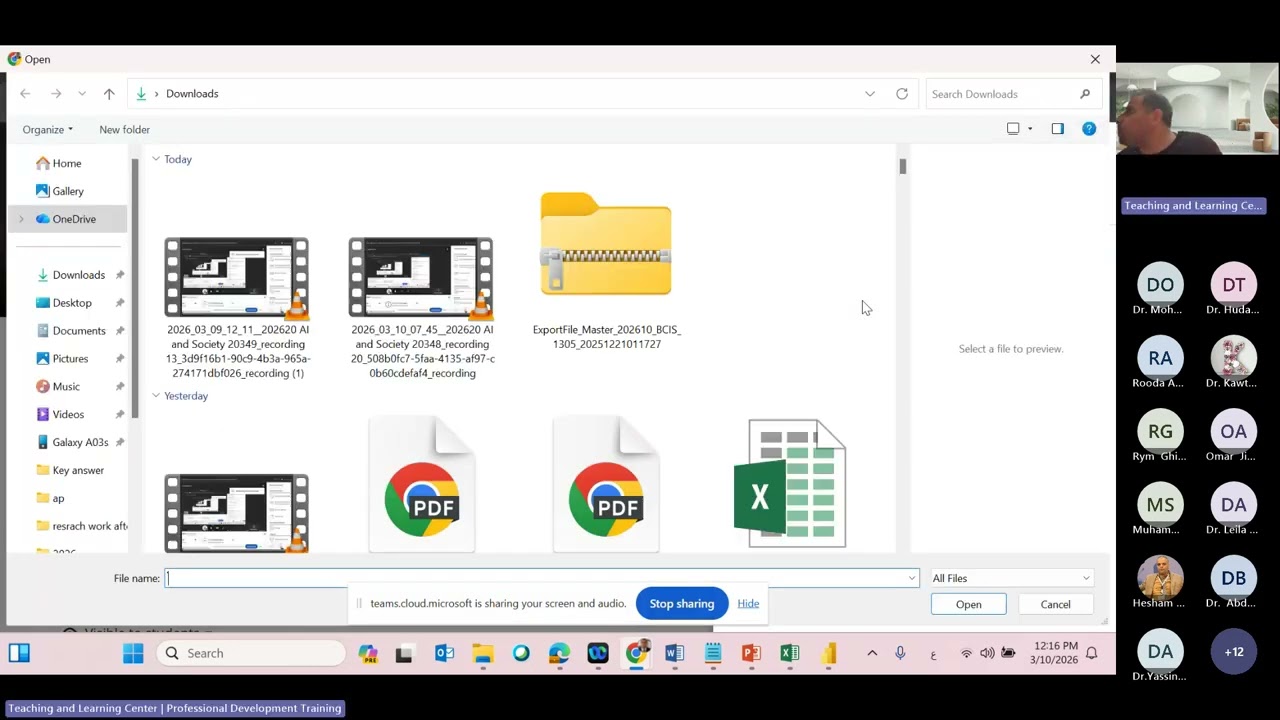Show hidden system tray icons
This screenshot has width=1280, height=720.
click(872, 653)
